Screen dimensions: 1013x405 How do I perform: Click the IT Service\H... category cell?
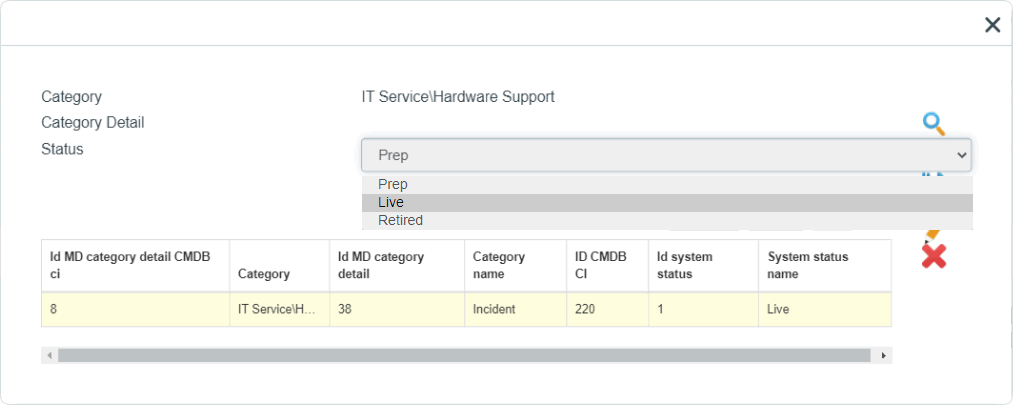click(280, 309)
